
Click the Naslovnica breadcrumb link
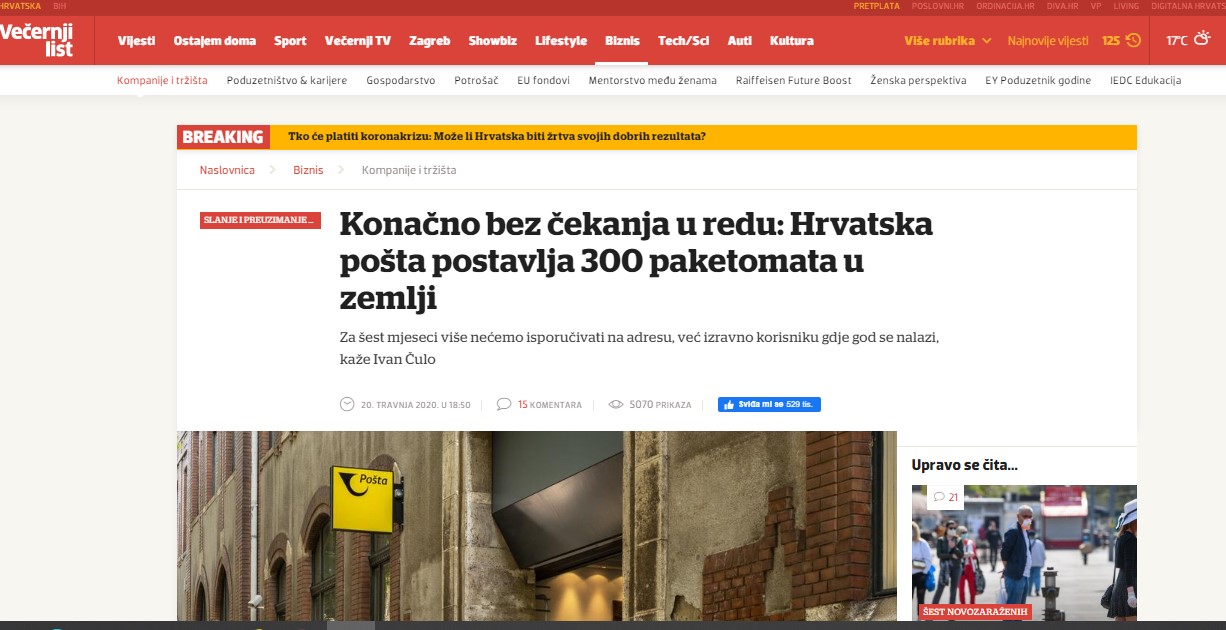point(227,170)
